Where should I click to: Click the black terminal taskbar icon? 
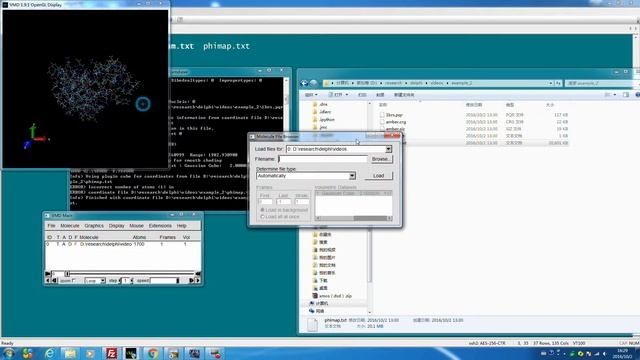tap(131, 353)
